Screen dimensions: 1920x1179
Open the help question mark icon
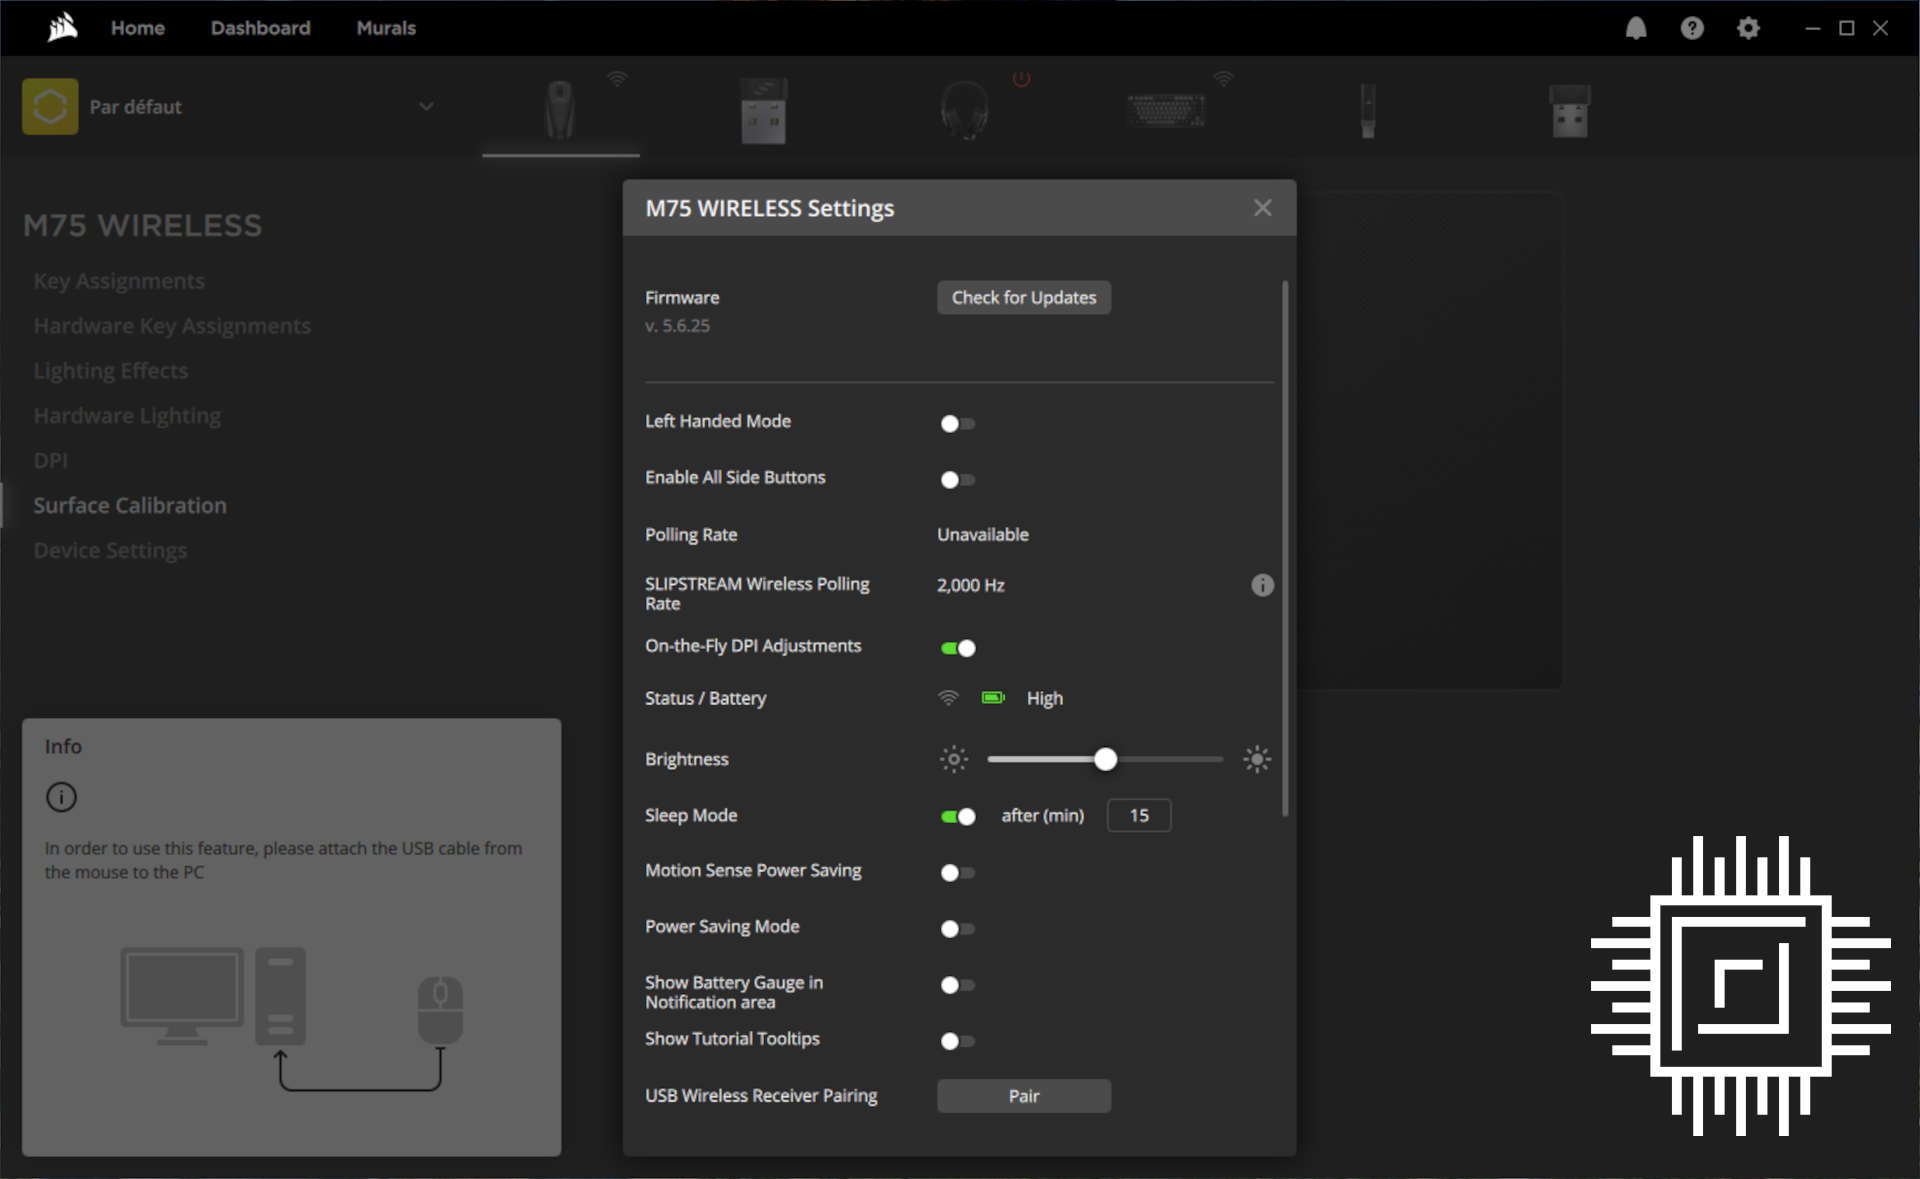click(1692, 28)
